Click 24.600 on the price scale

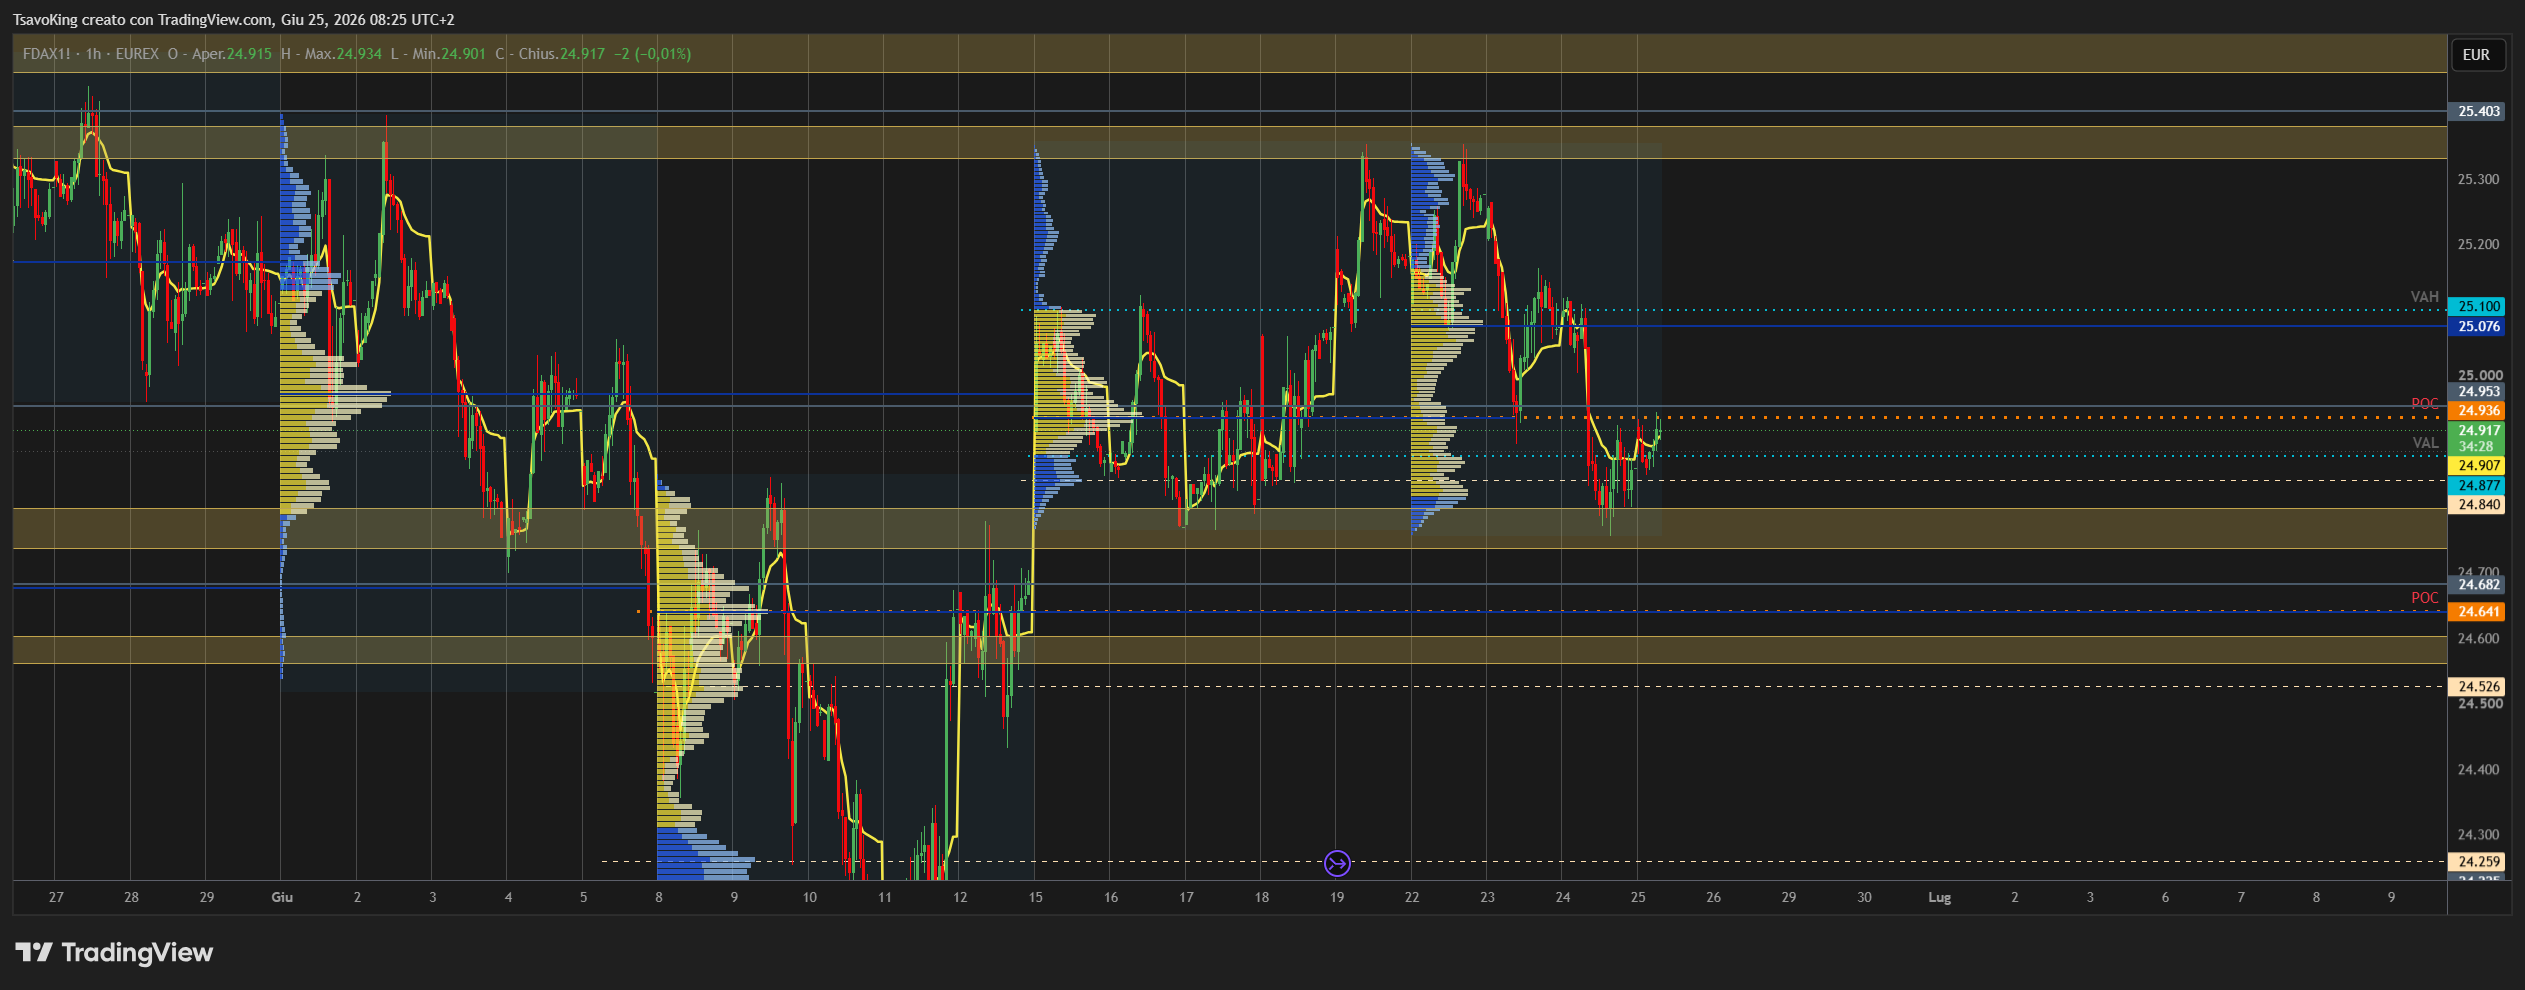pyautogui.click(x=2478, y=639)
